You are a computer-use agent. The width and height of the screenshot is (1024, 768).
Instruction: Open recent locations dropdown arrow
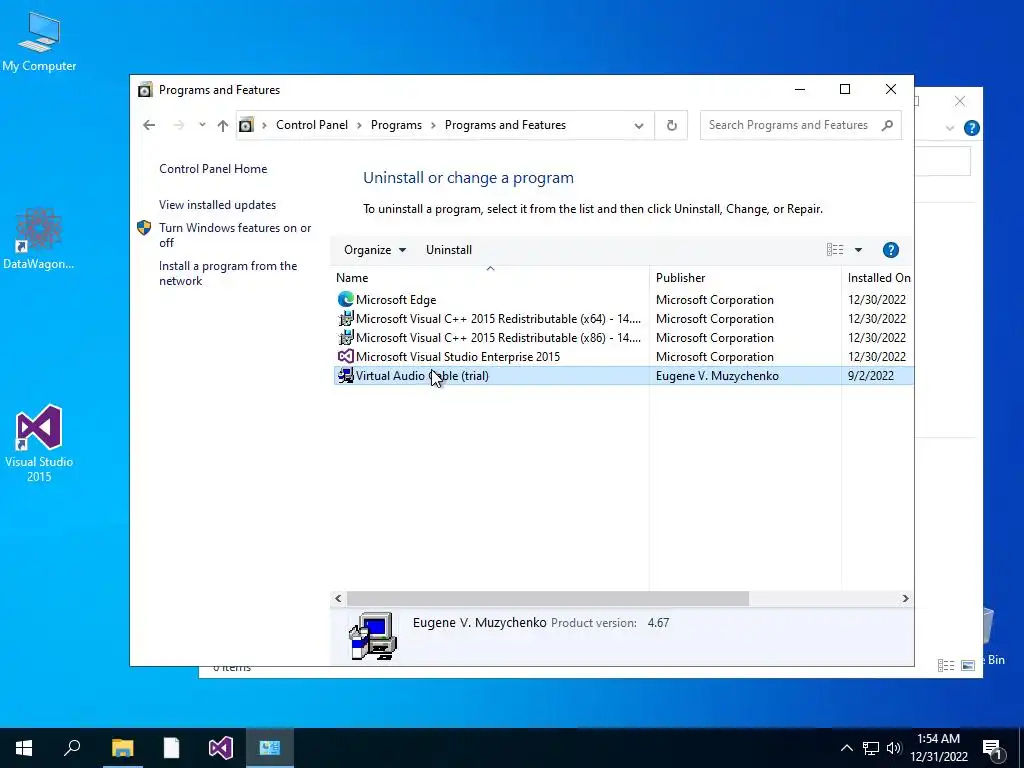click(x=202, y=125)
